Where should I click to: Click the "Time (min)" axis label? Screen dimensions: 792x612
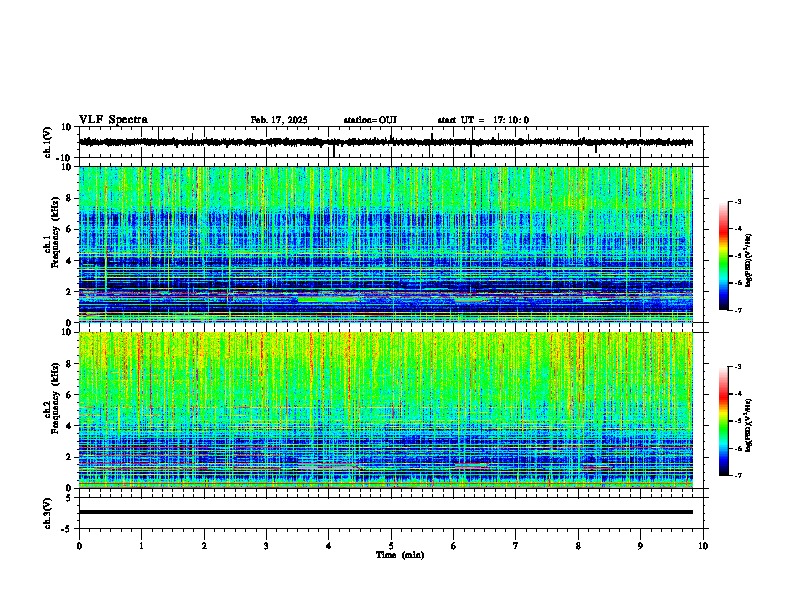click(x=400, y=555)
